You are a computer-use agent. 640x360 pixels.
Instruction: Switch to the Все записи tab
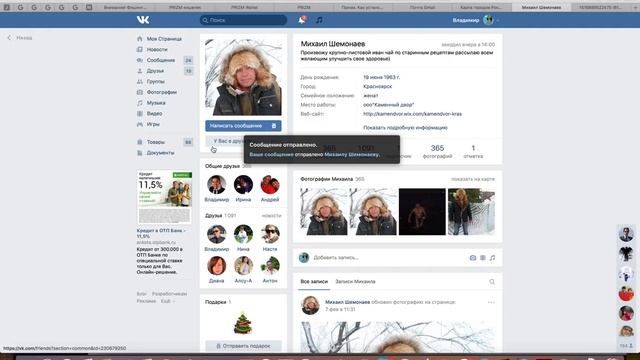tap(314, 282)
